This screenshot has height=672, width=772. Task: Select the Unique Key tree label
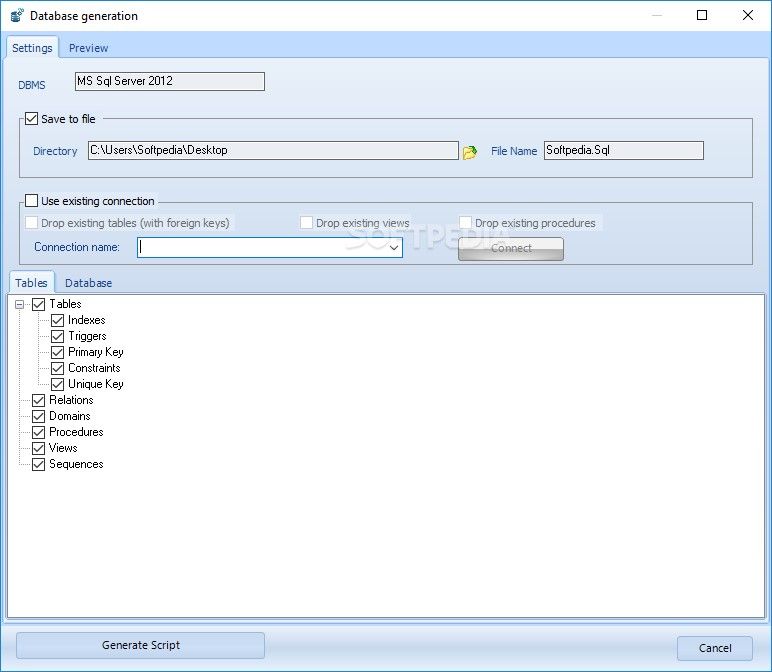tap(96, 384)
